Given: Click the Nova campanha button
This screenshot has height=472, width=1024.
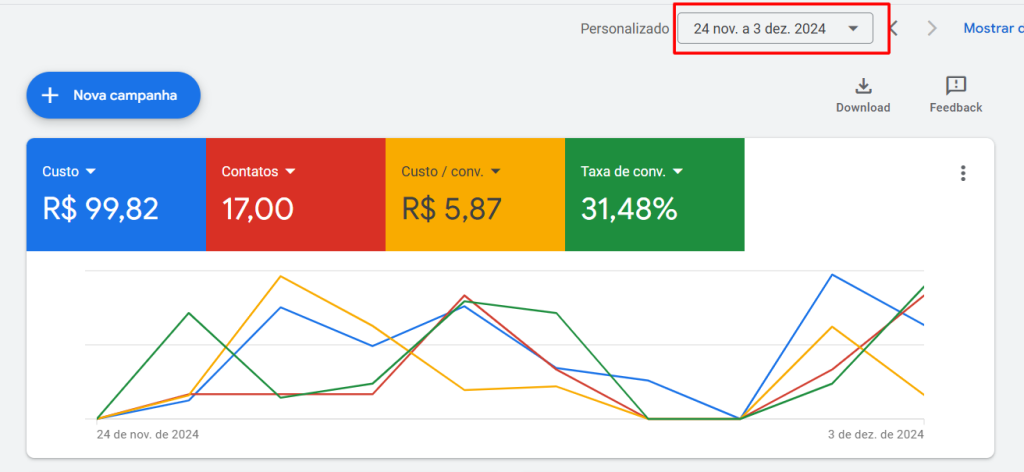Looking at the screenshot, I should [114, 95].
